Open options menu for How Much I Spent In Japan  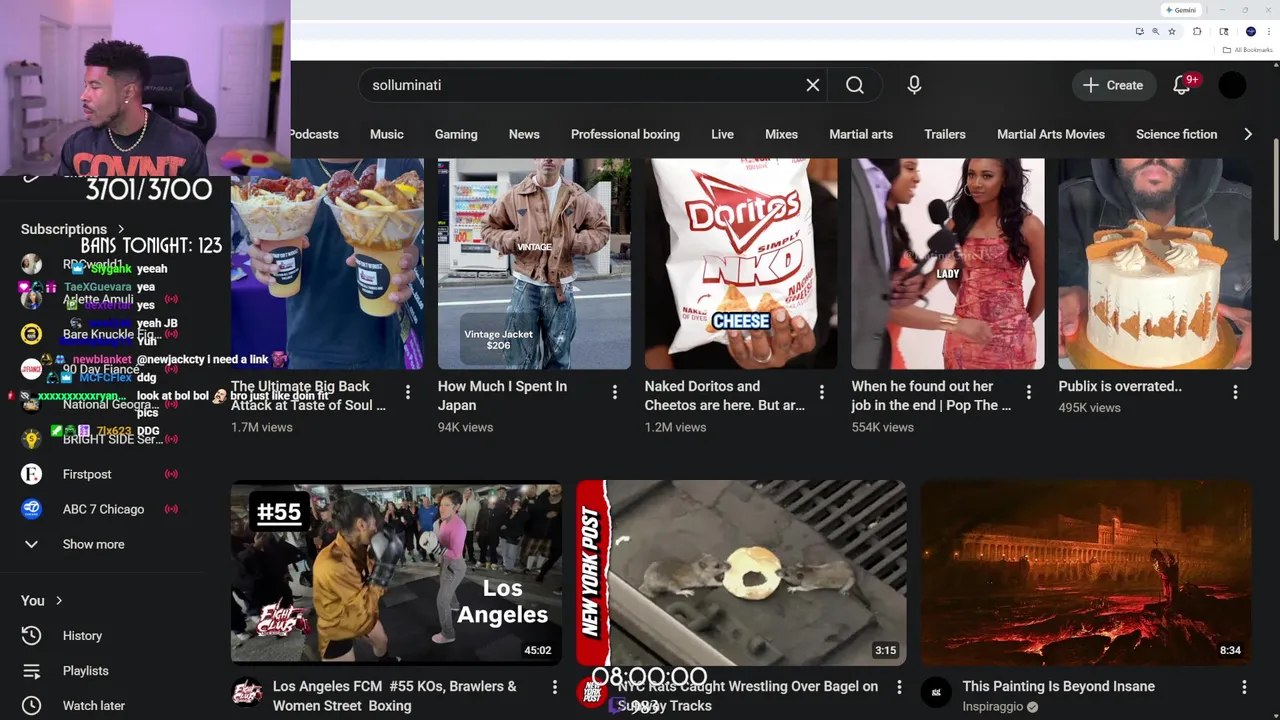click(x=615, y=392)
